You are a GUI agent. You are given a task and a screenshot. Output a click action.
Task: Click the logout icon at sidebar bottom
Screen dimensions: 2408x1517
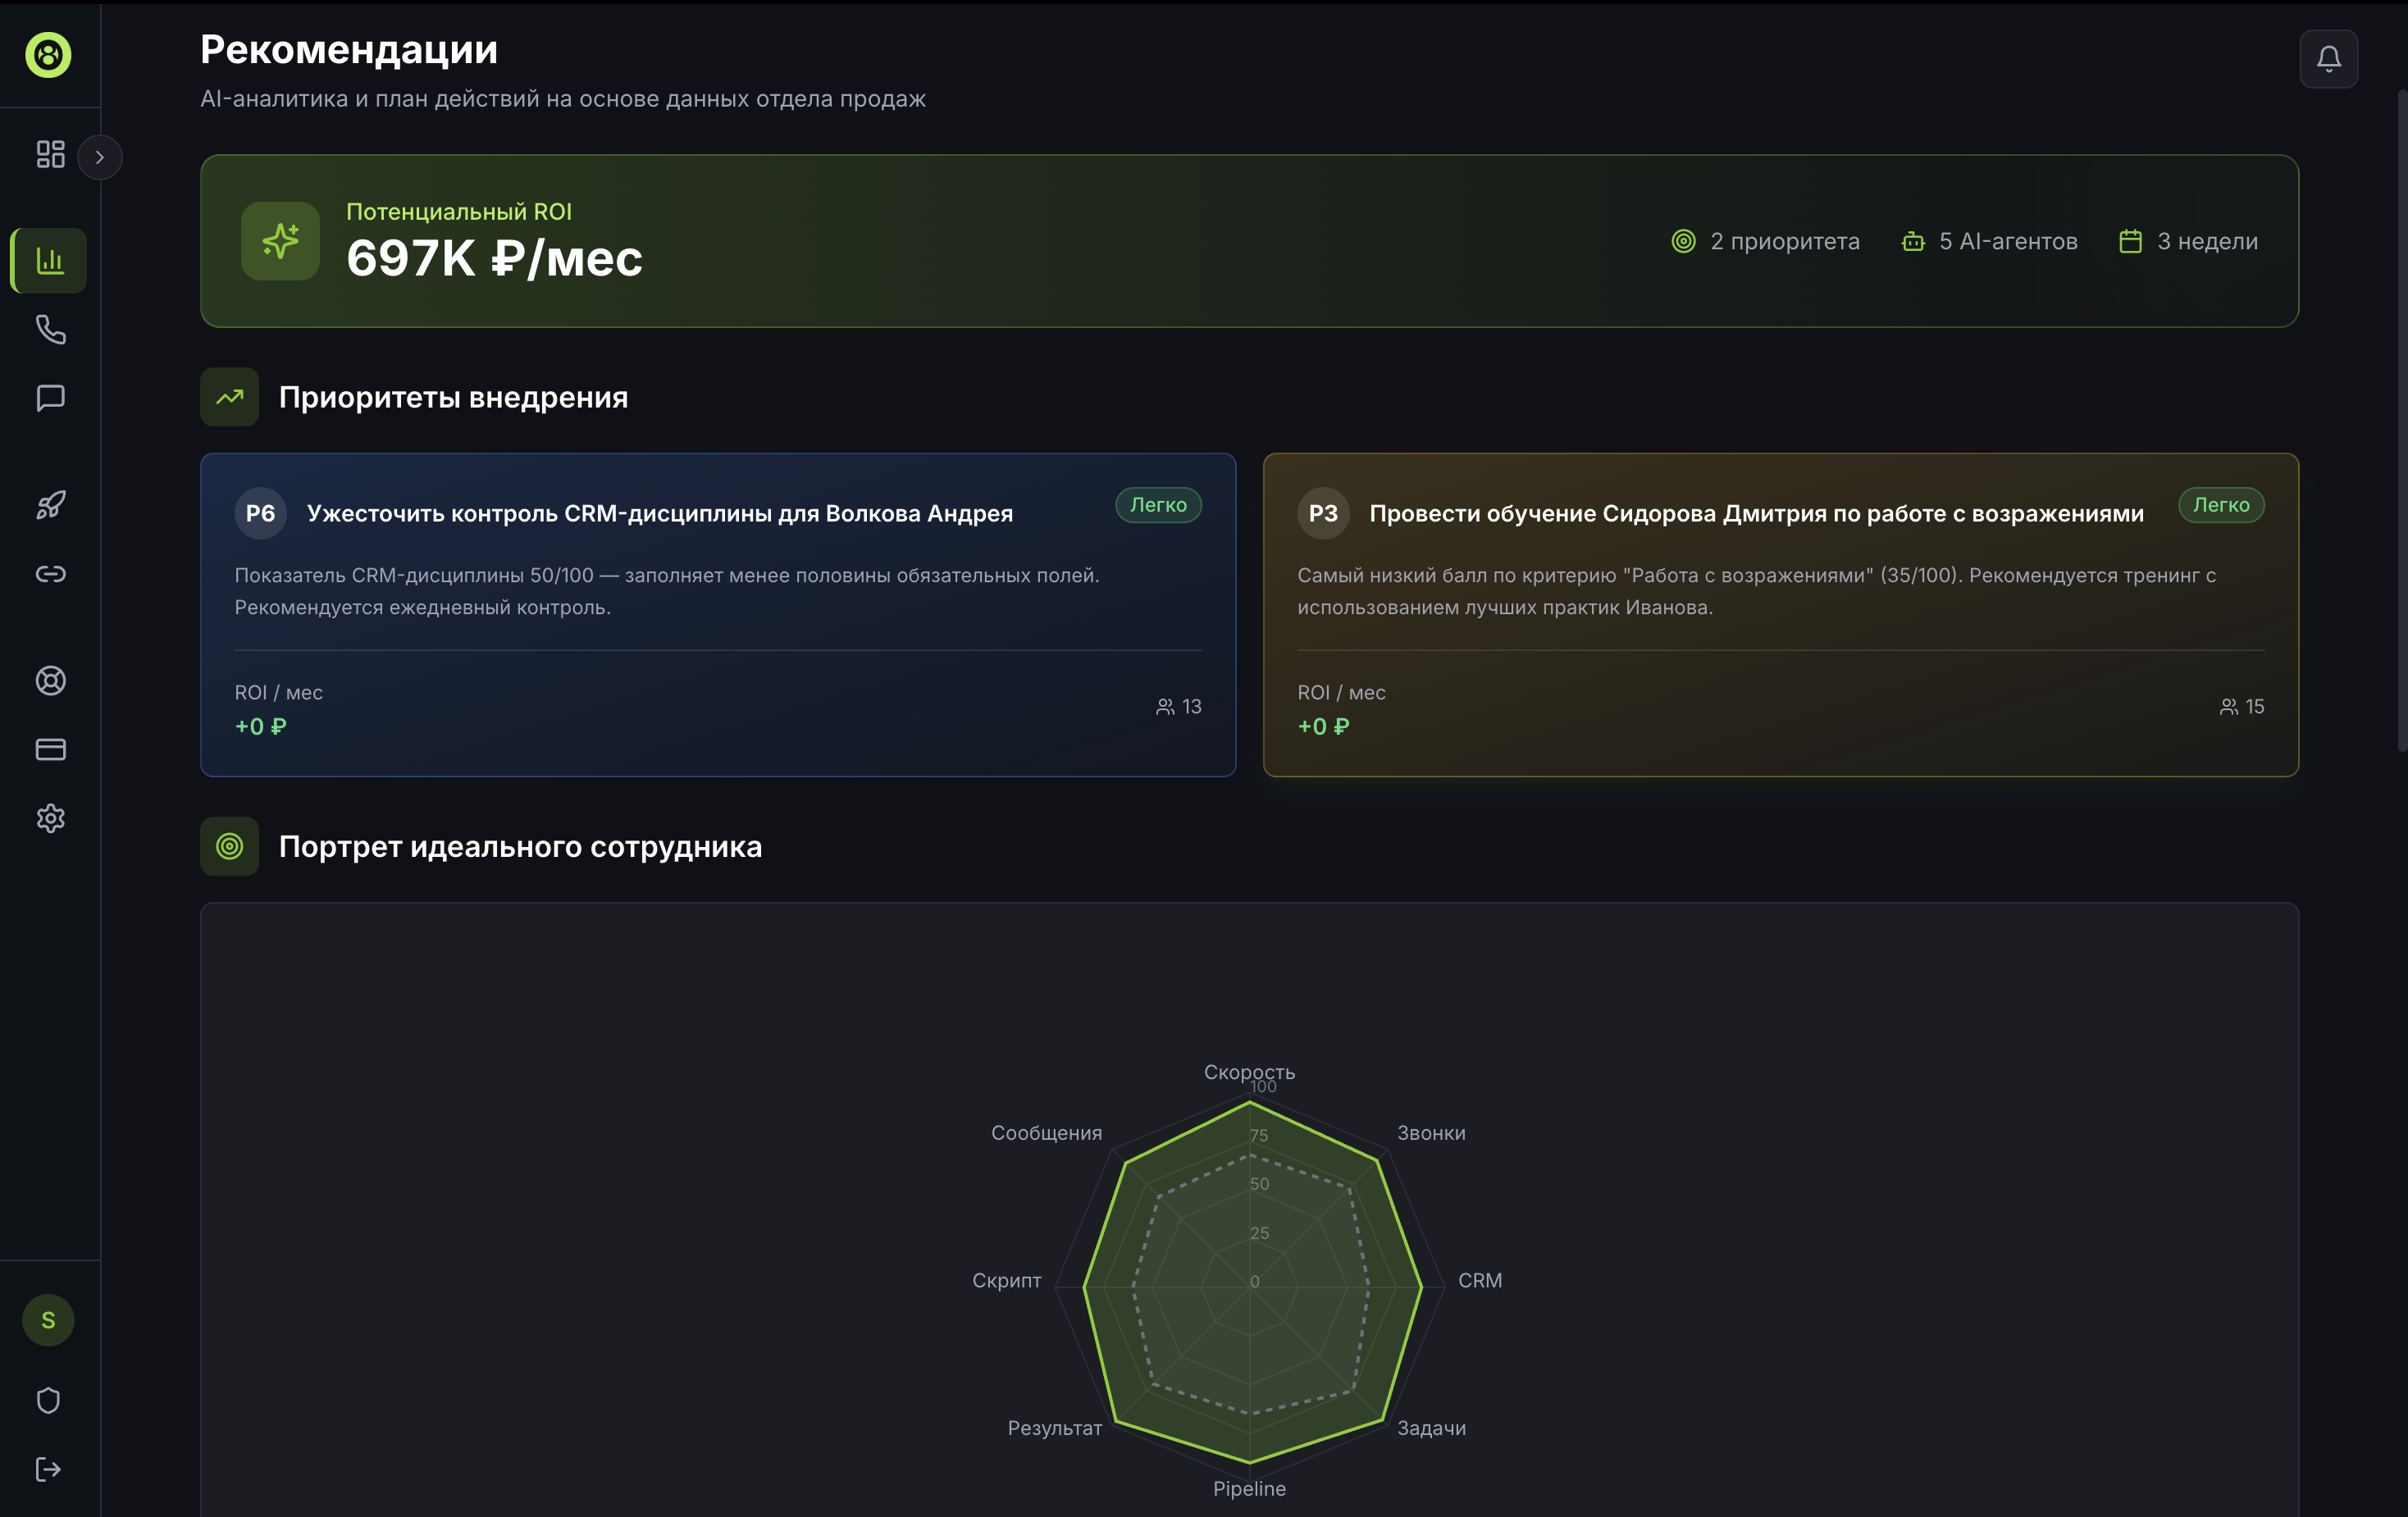[48, 1469]
